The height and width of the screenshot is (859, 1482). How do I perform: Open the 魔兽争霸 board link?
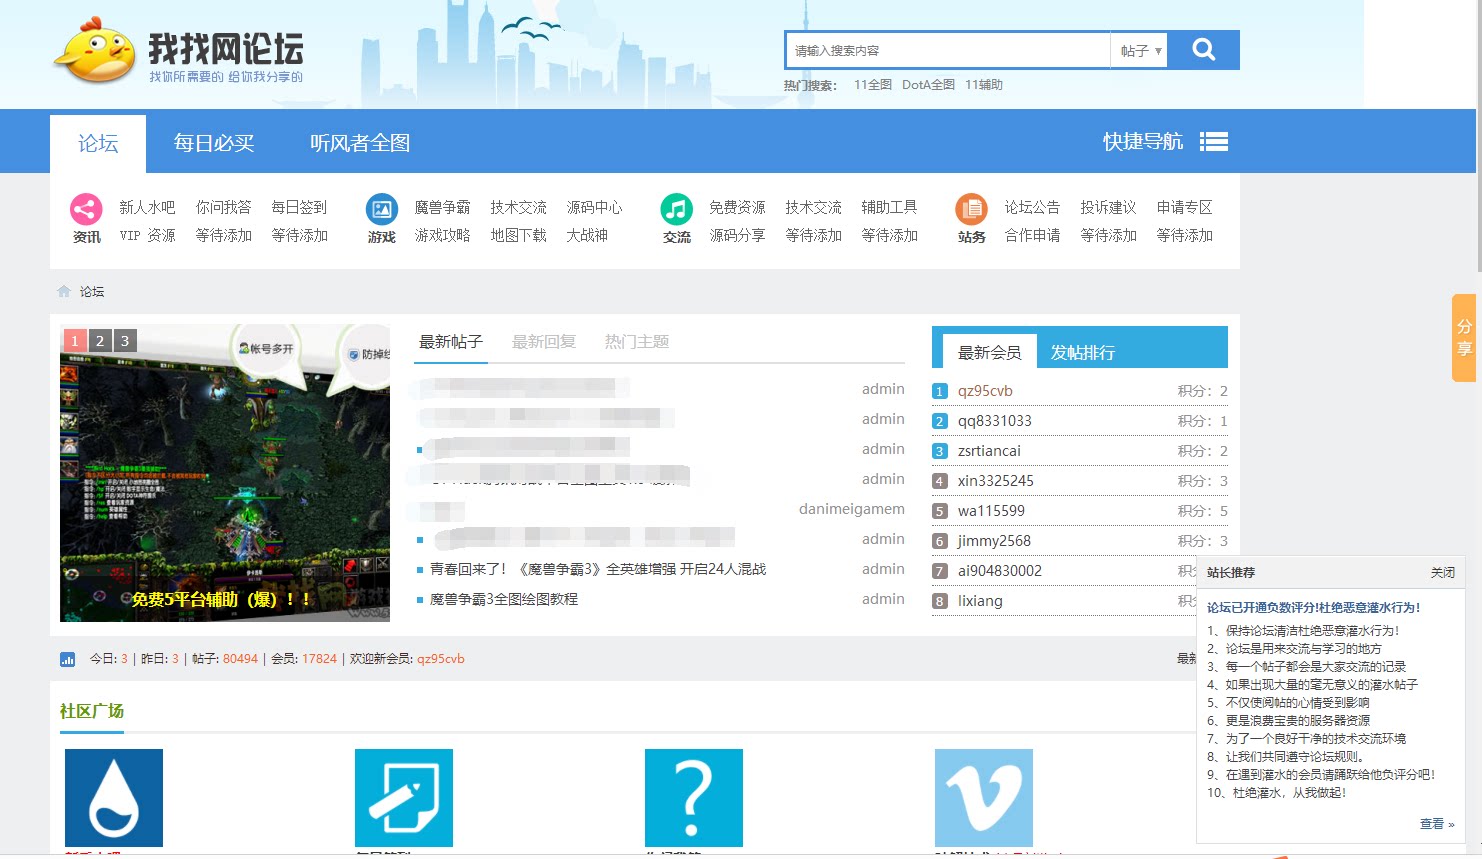(442, 207)
